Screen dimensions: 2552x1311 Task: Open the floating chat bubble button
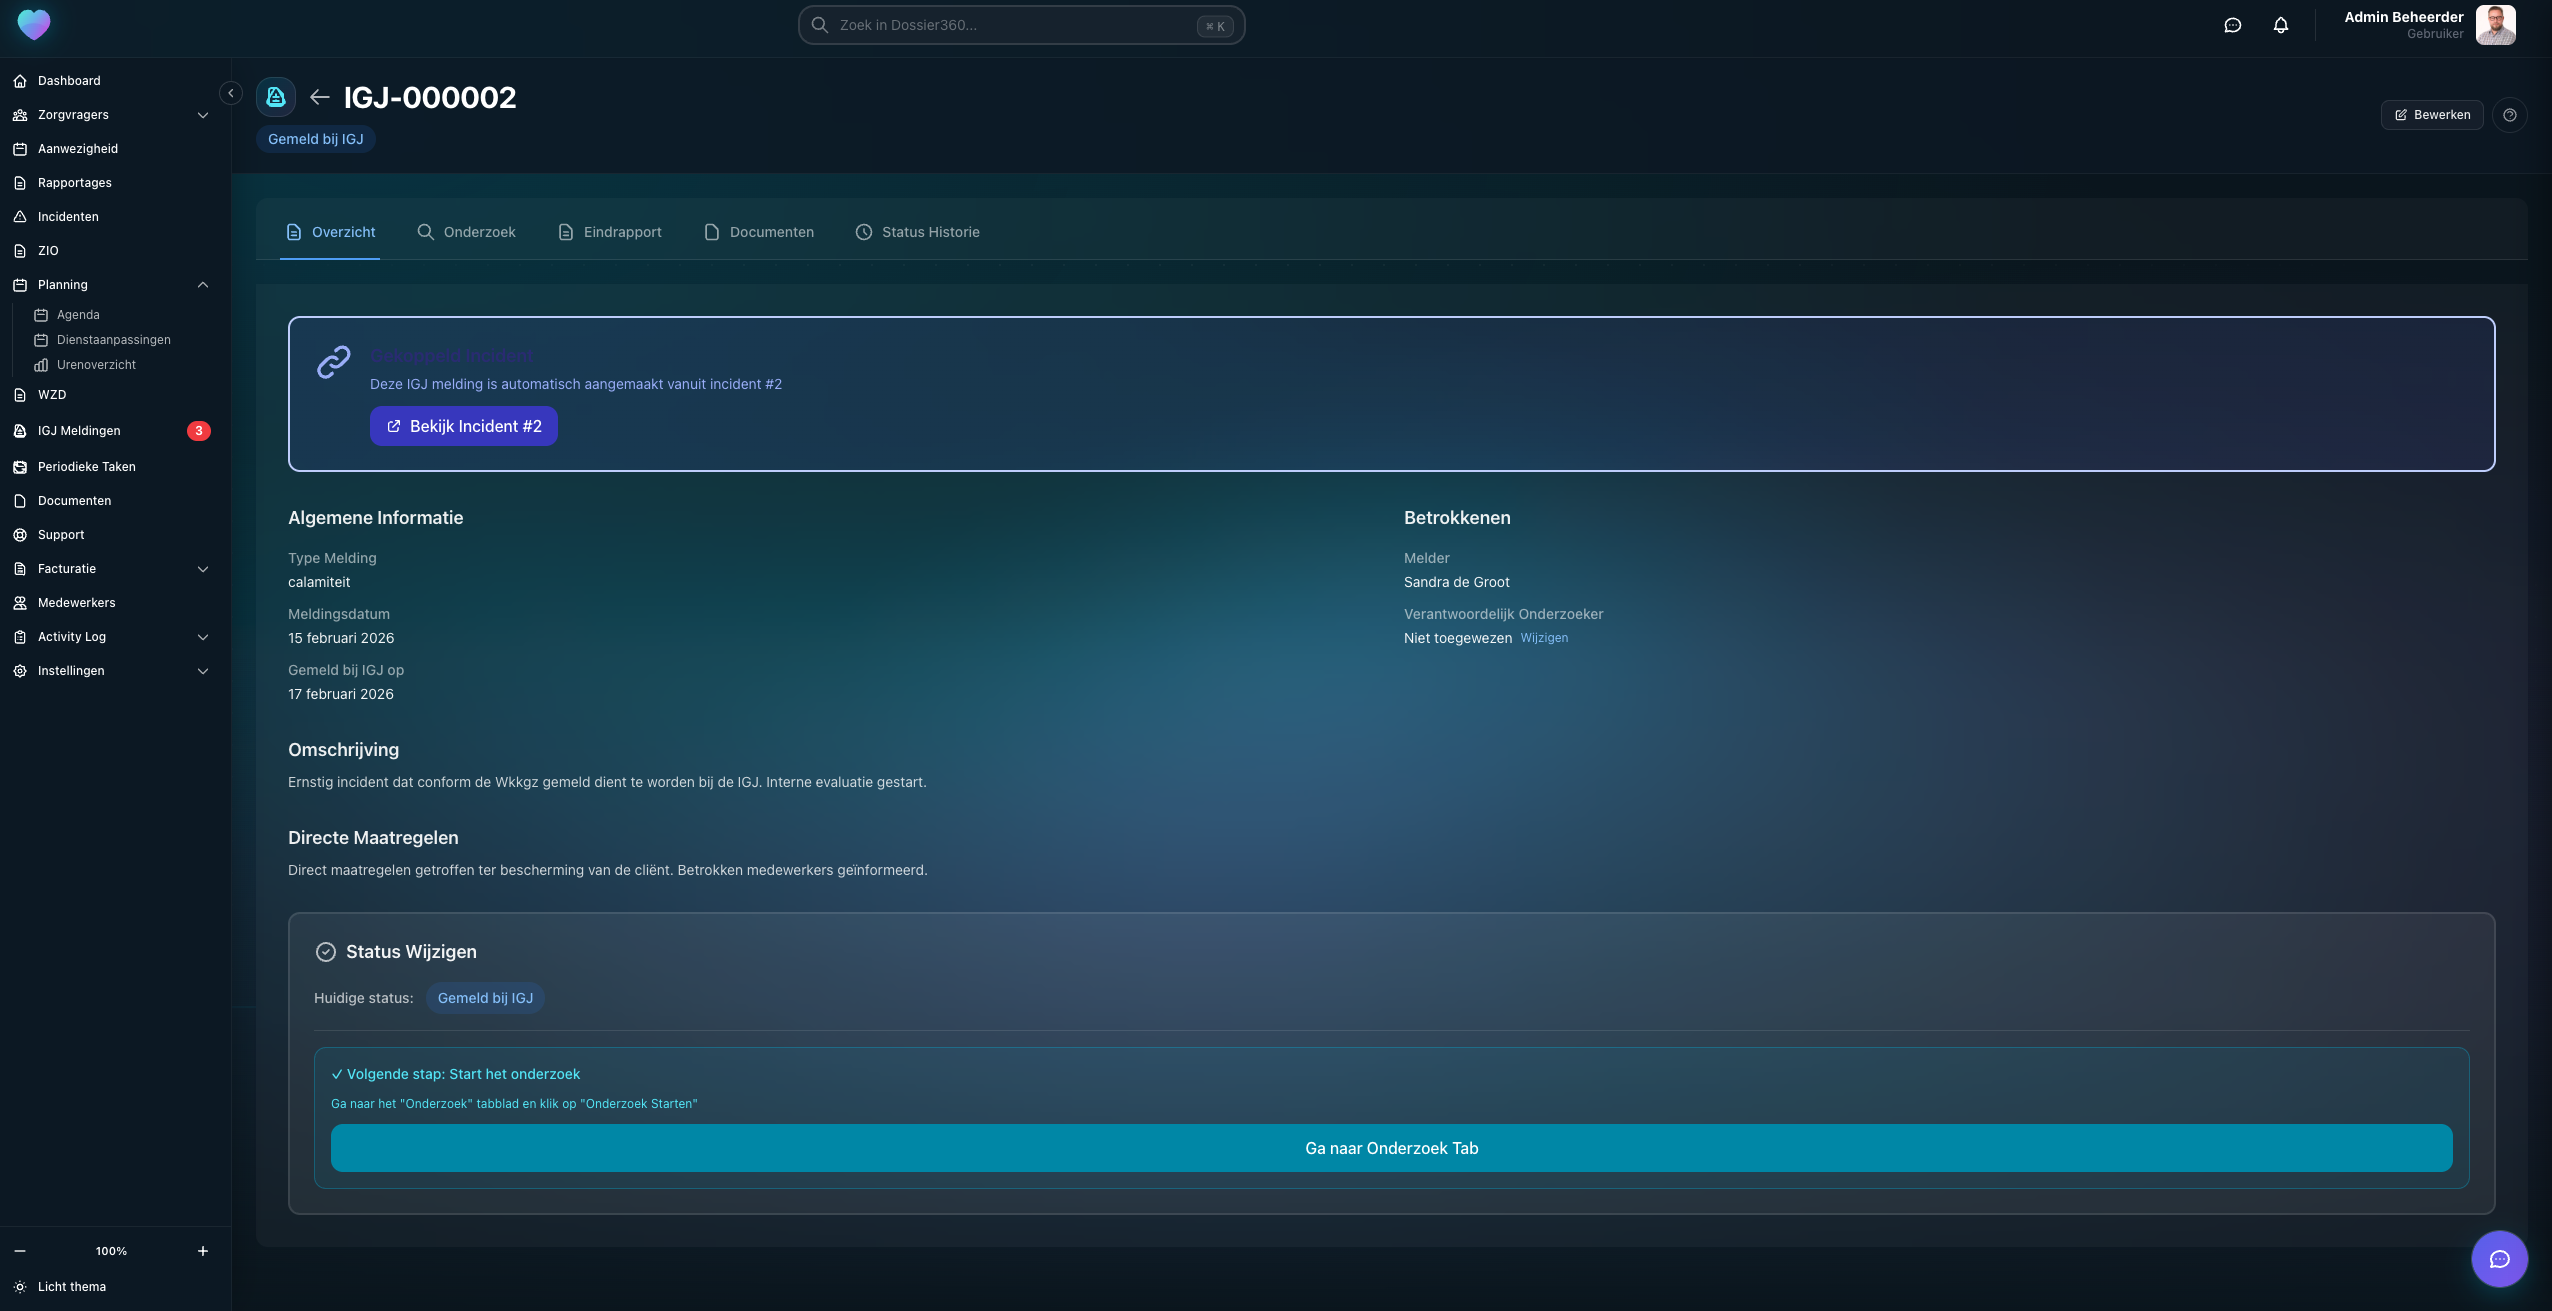pos(2498,1258)
